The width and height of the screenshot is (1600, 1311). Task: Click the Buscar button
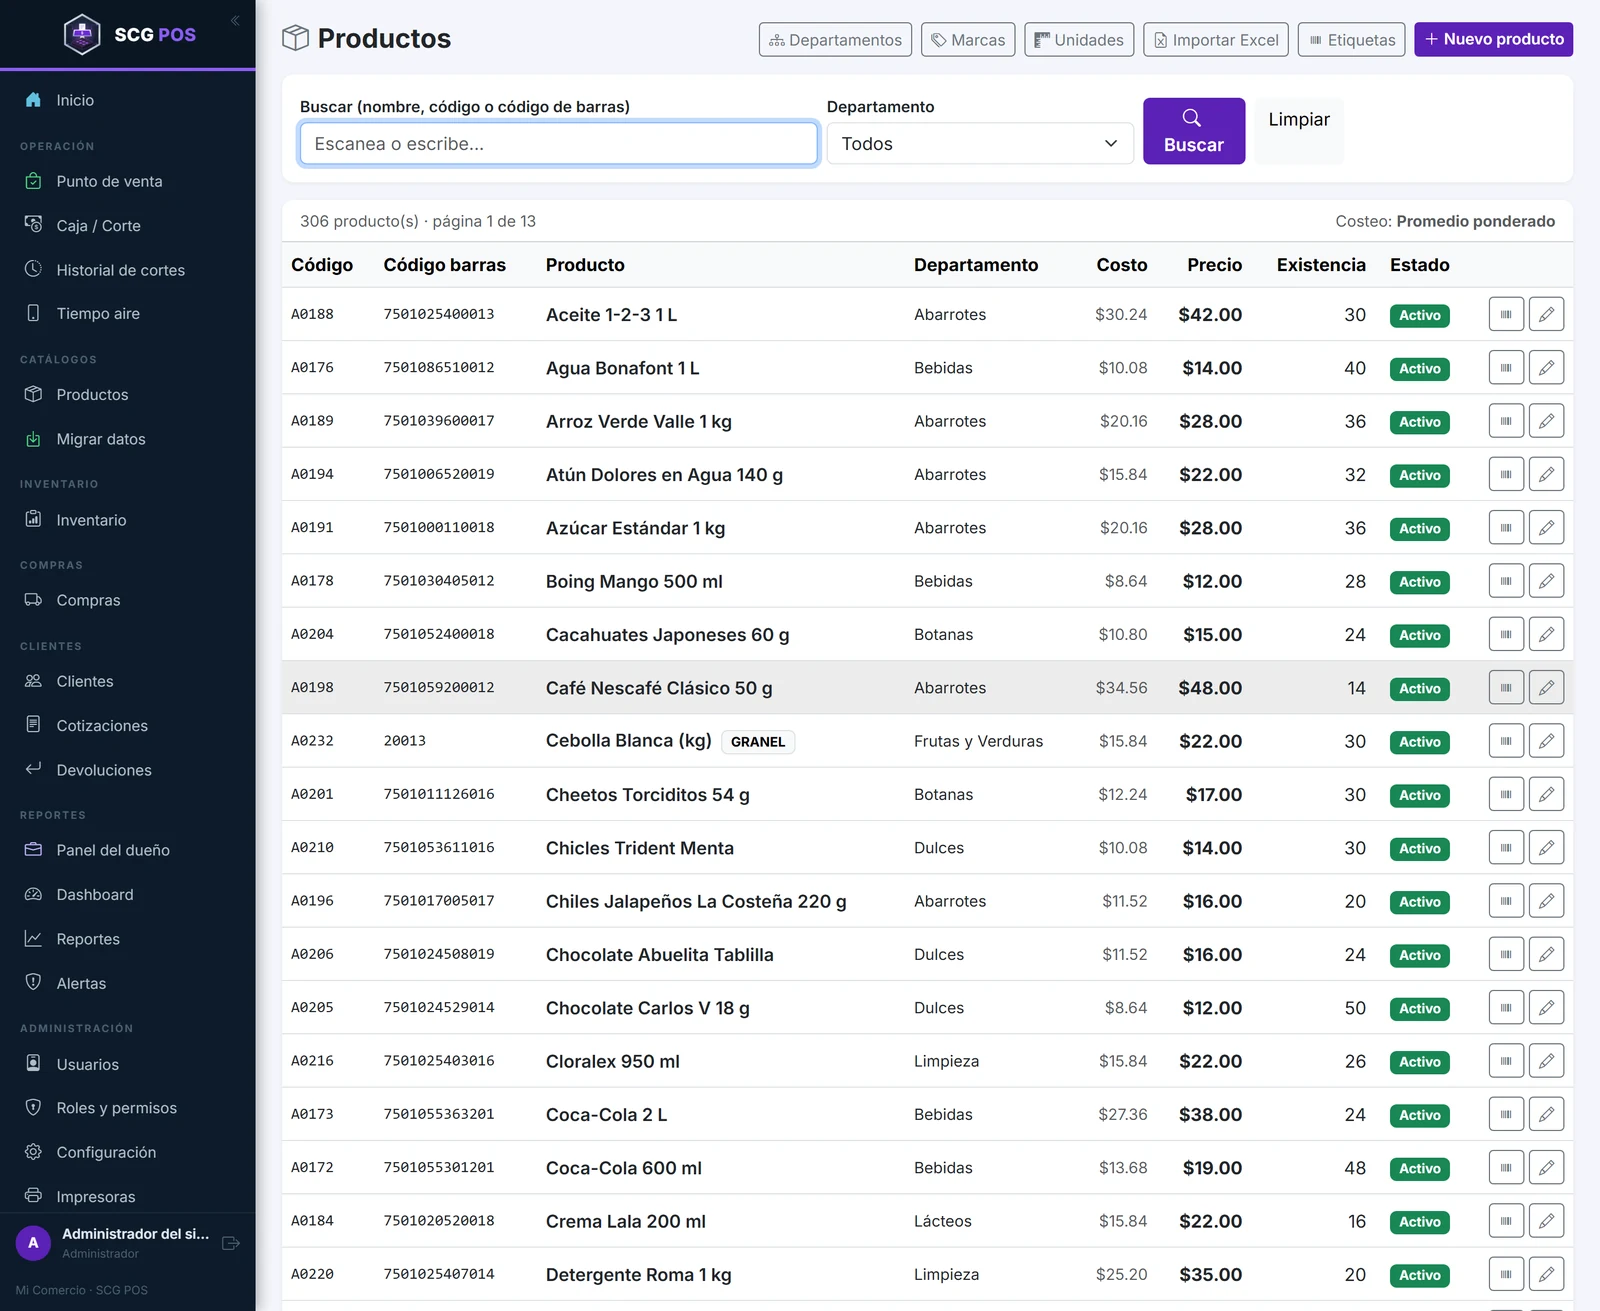pos(1194,131)
